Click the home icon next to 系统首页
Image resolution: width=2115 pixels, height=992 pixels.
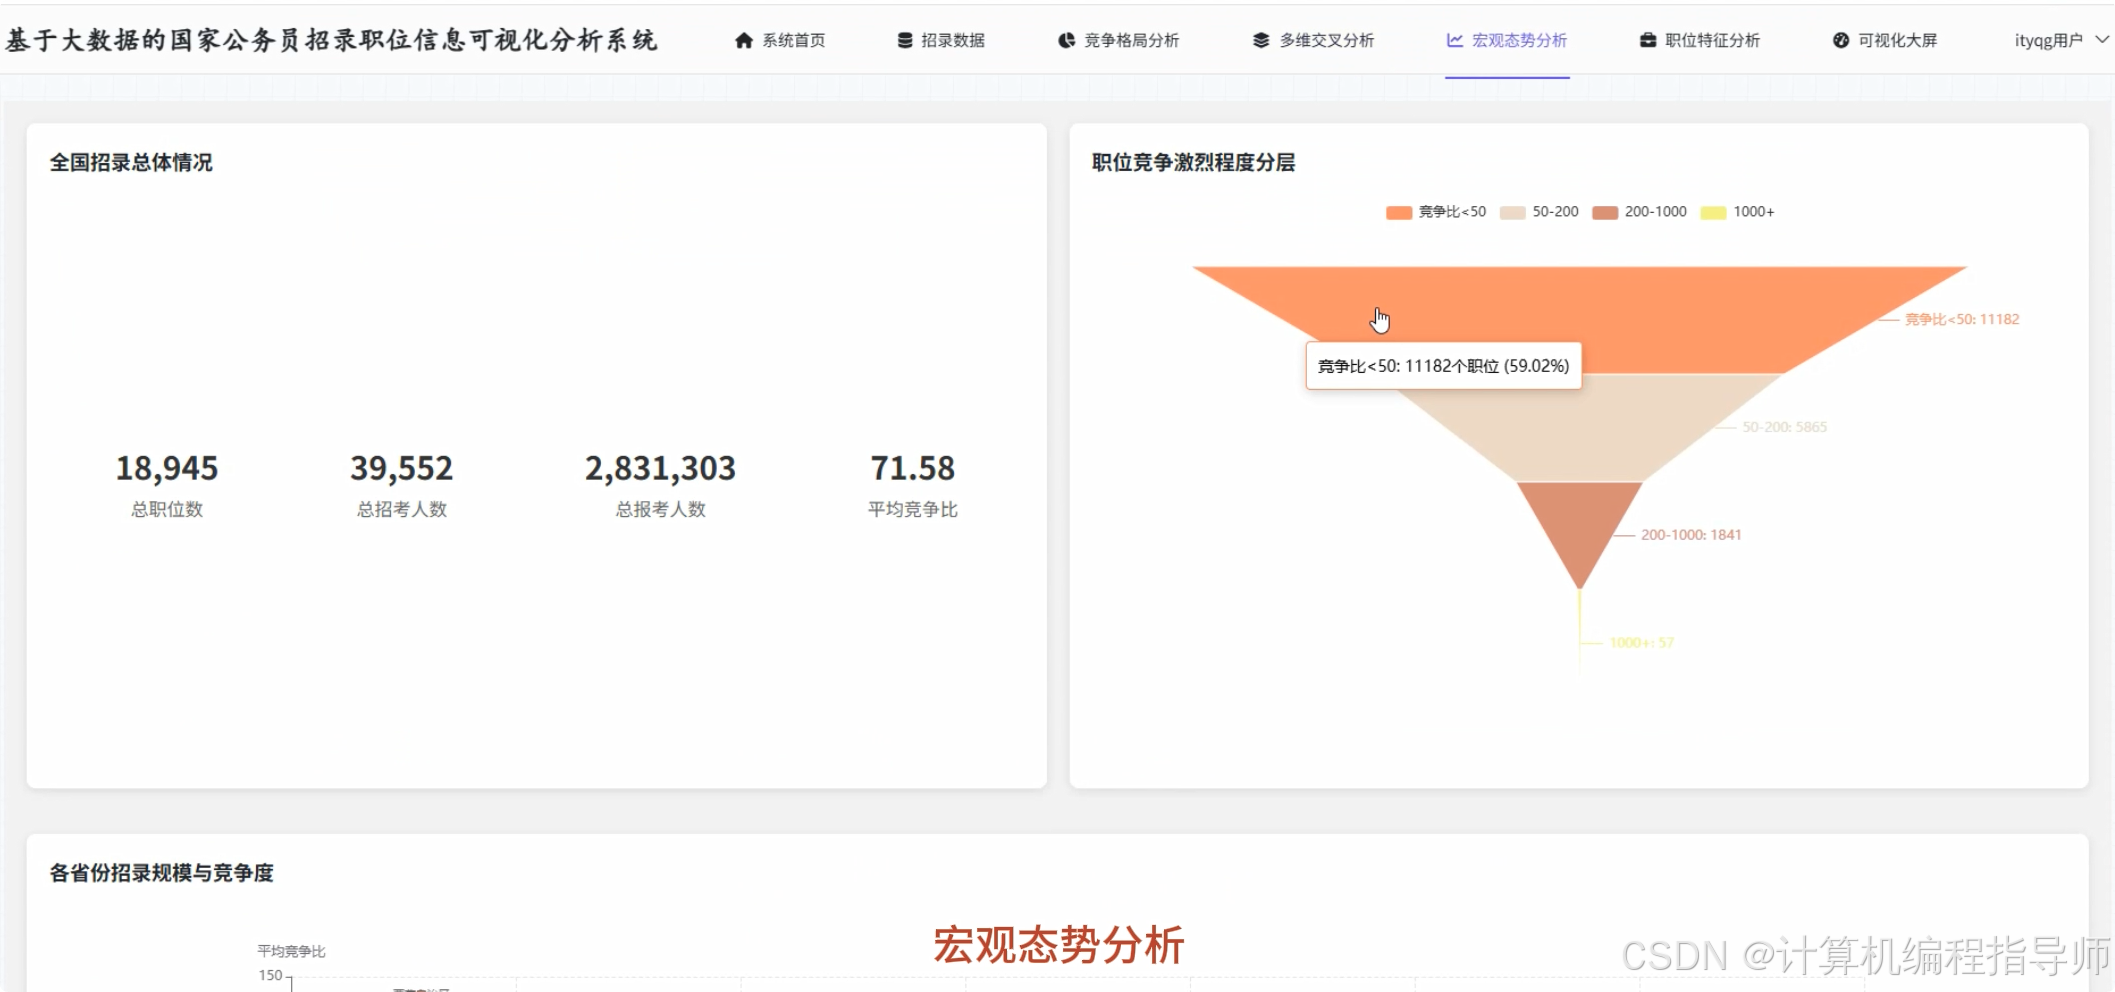pyautogui.click(x=744, y=40)
